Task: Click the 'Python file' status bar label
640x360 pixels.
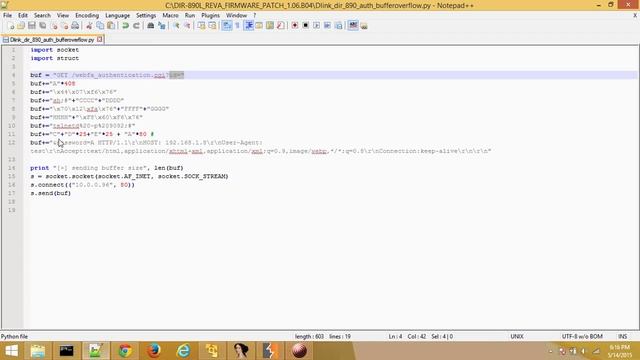Action: (14, 337)
